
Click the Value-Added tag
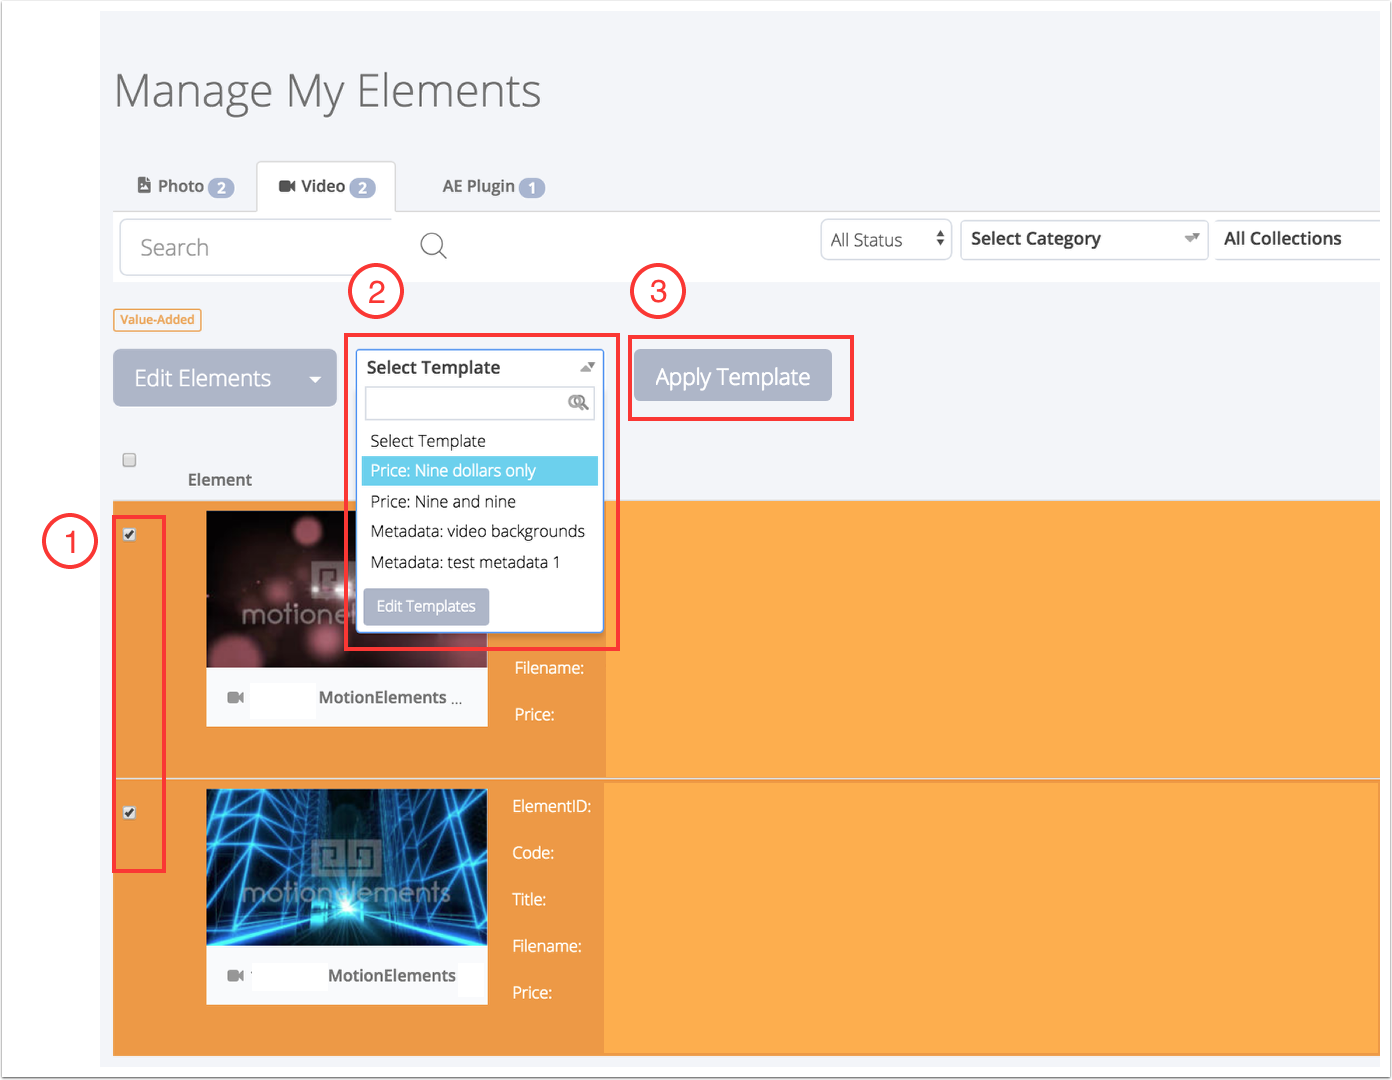[x=157, y=320]
